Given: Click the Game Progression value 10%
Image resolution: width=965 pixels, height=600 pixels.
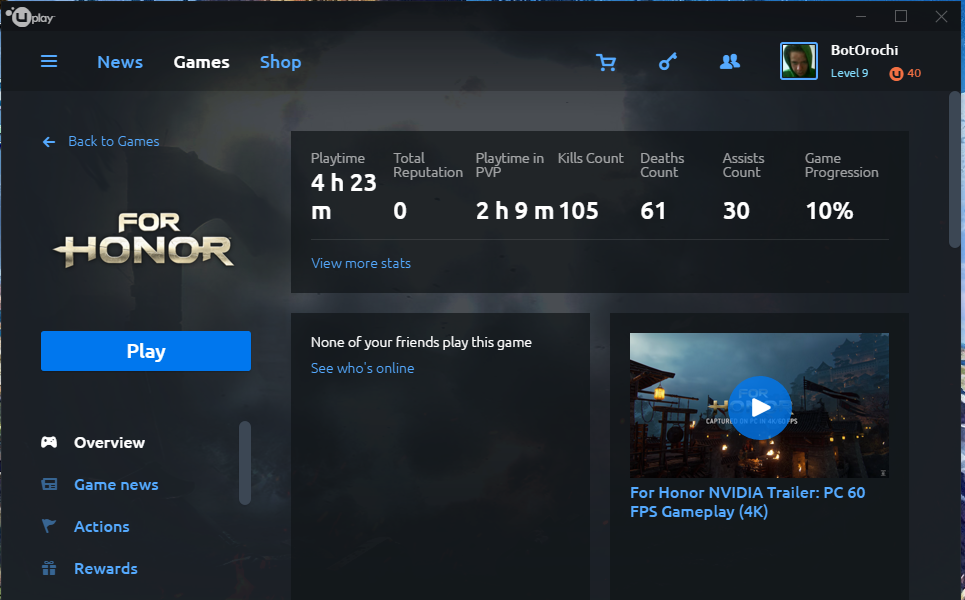Looking at the screenshot, I should (x=829, y=211).
